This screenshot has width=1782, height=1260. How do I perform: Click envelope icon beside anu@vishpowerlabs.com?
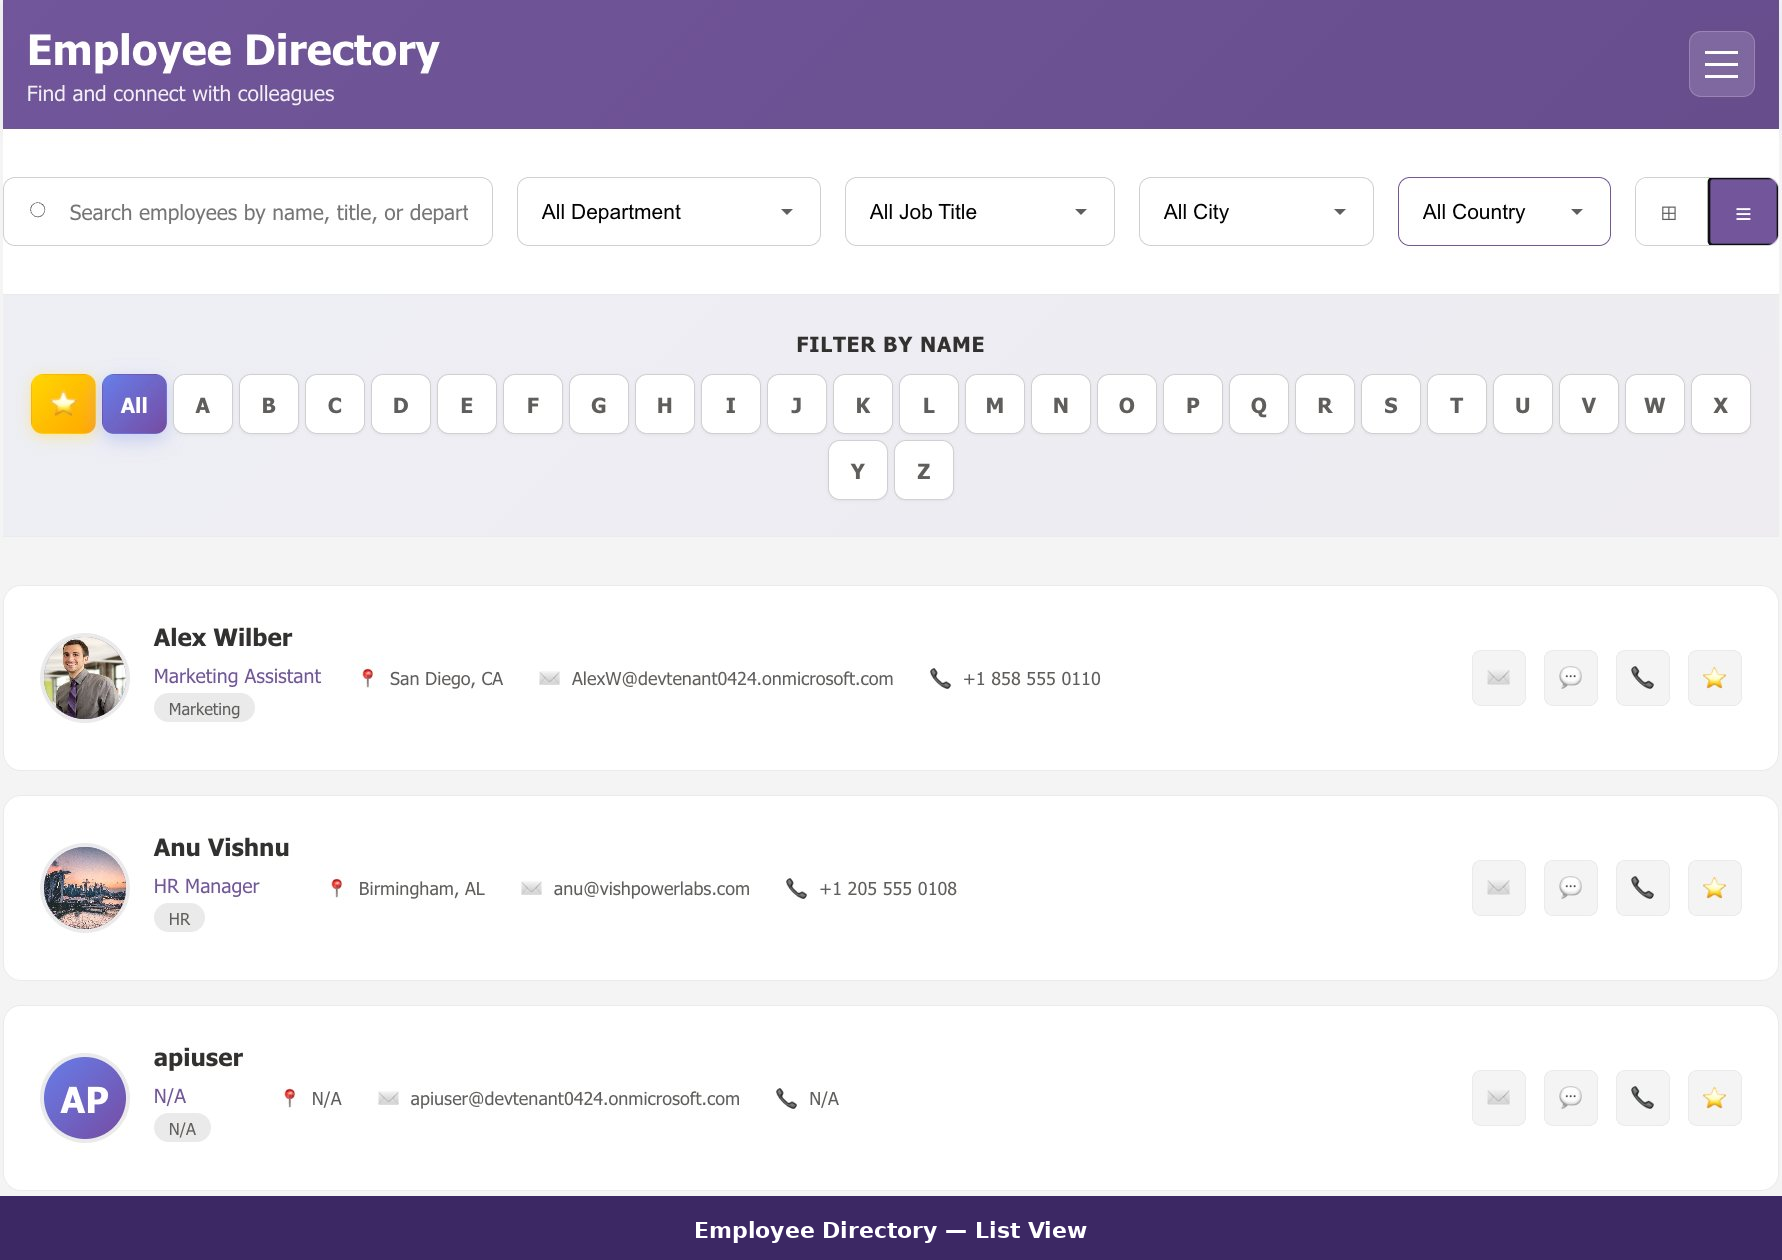531,888
